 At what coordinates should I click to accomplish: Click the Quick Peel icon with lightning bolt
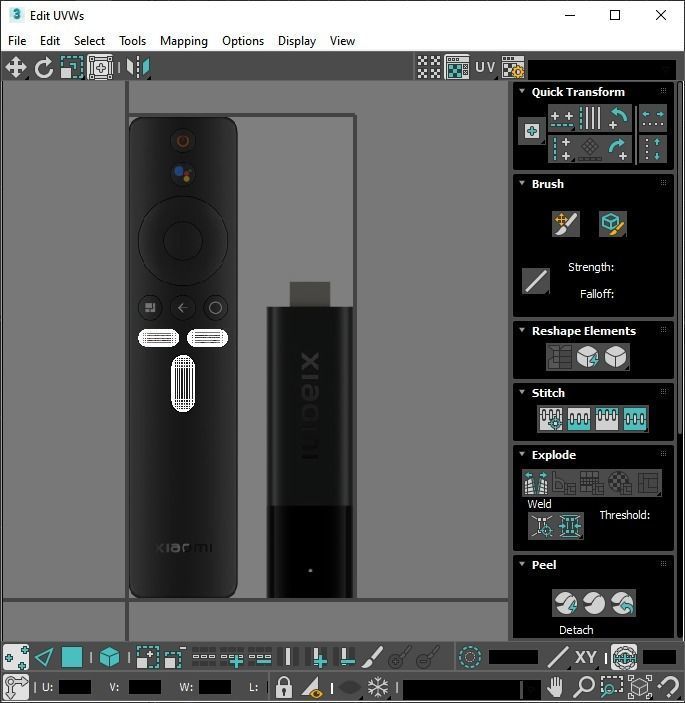(x=566, y=603)
